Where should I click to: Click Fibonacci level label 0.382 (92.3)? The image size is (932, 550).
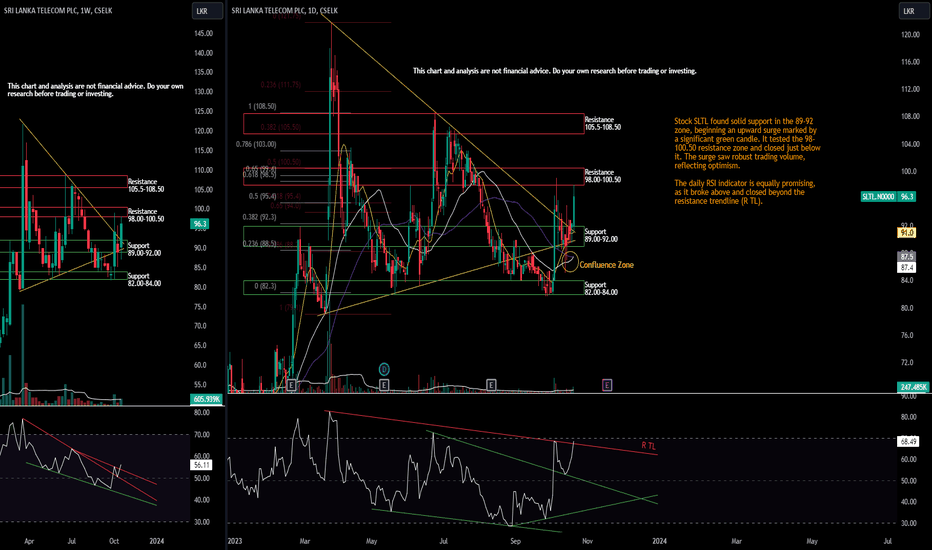(x=260, y=217)
